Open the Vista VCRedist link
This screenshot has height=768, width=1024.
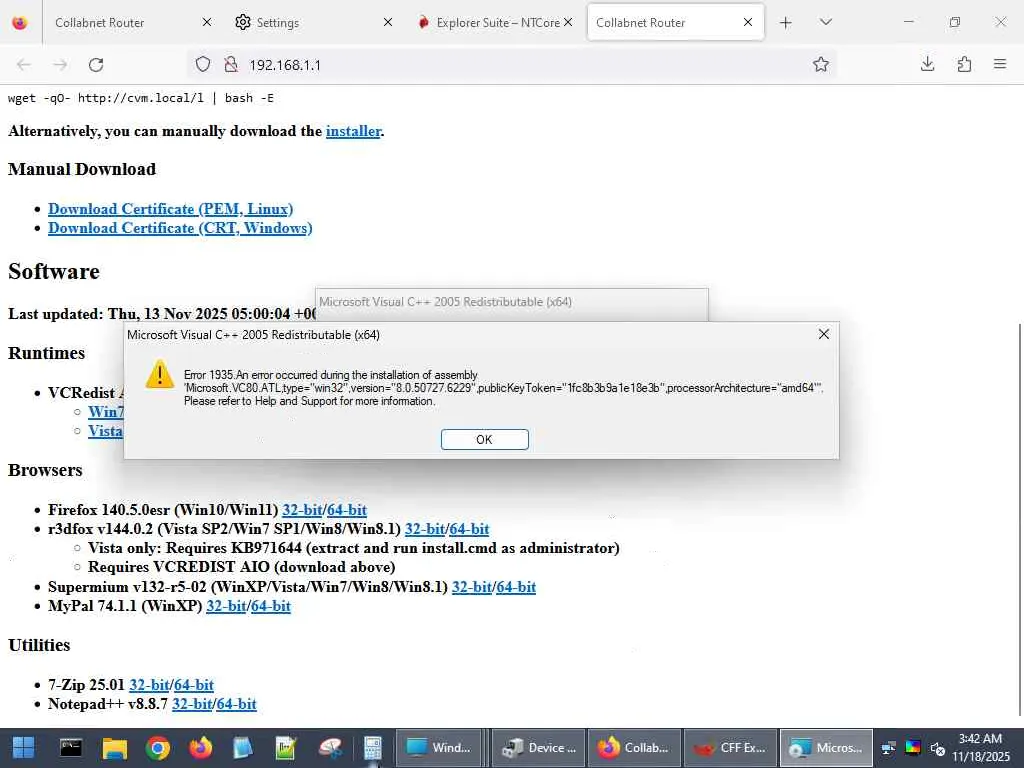[105, 431]
